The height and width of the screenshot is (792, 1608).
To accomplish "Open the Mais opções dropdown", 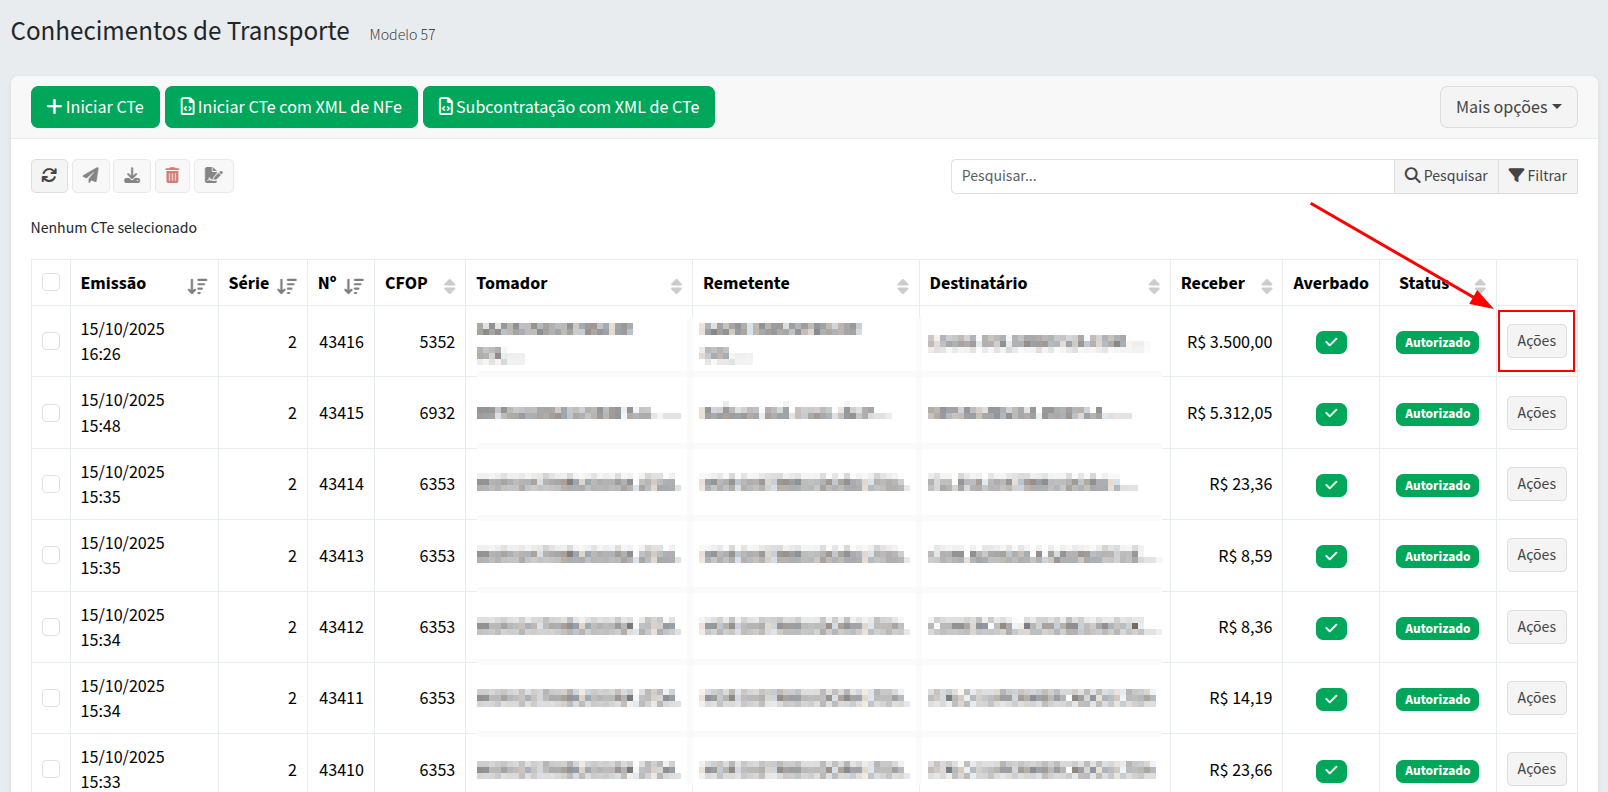I will click(x=1507, y=107).
